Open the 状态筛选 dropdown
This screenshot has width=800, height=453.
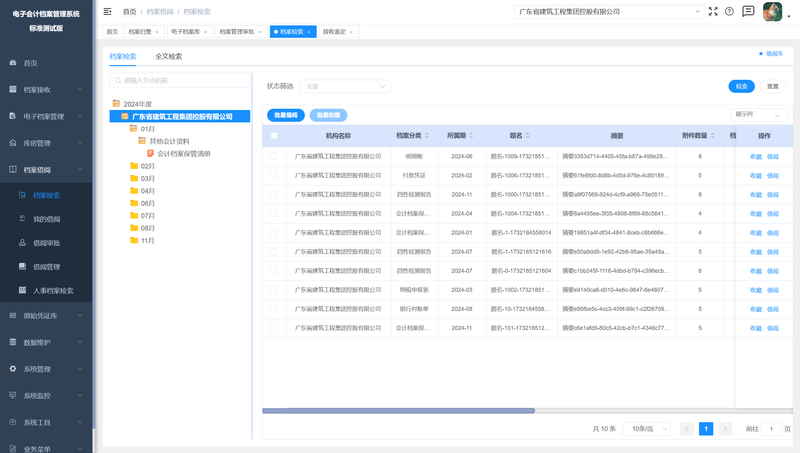345,86
